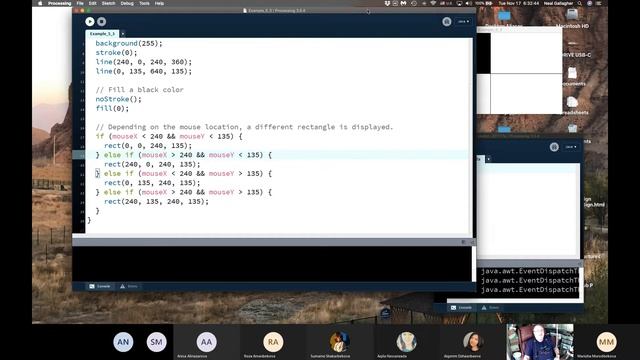Image resolution: width=640 pixels, height=360 pixels.
Task: Select participant AN avatar
Action: [x=123, y=342]
